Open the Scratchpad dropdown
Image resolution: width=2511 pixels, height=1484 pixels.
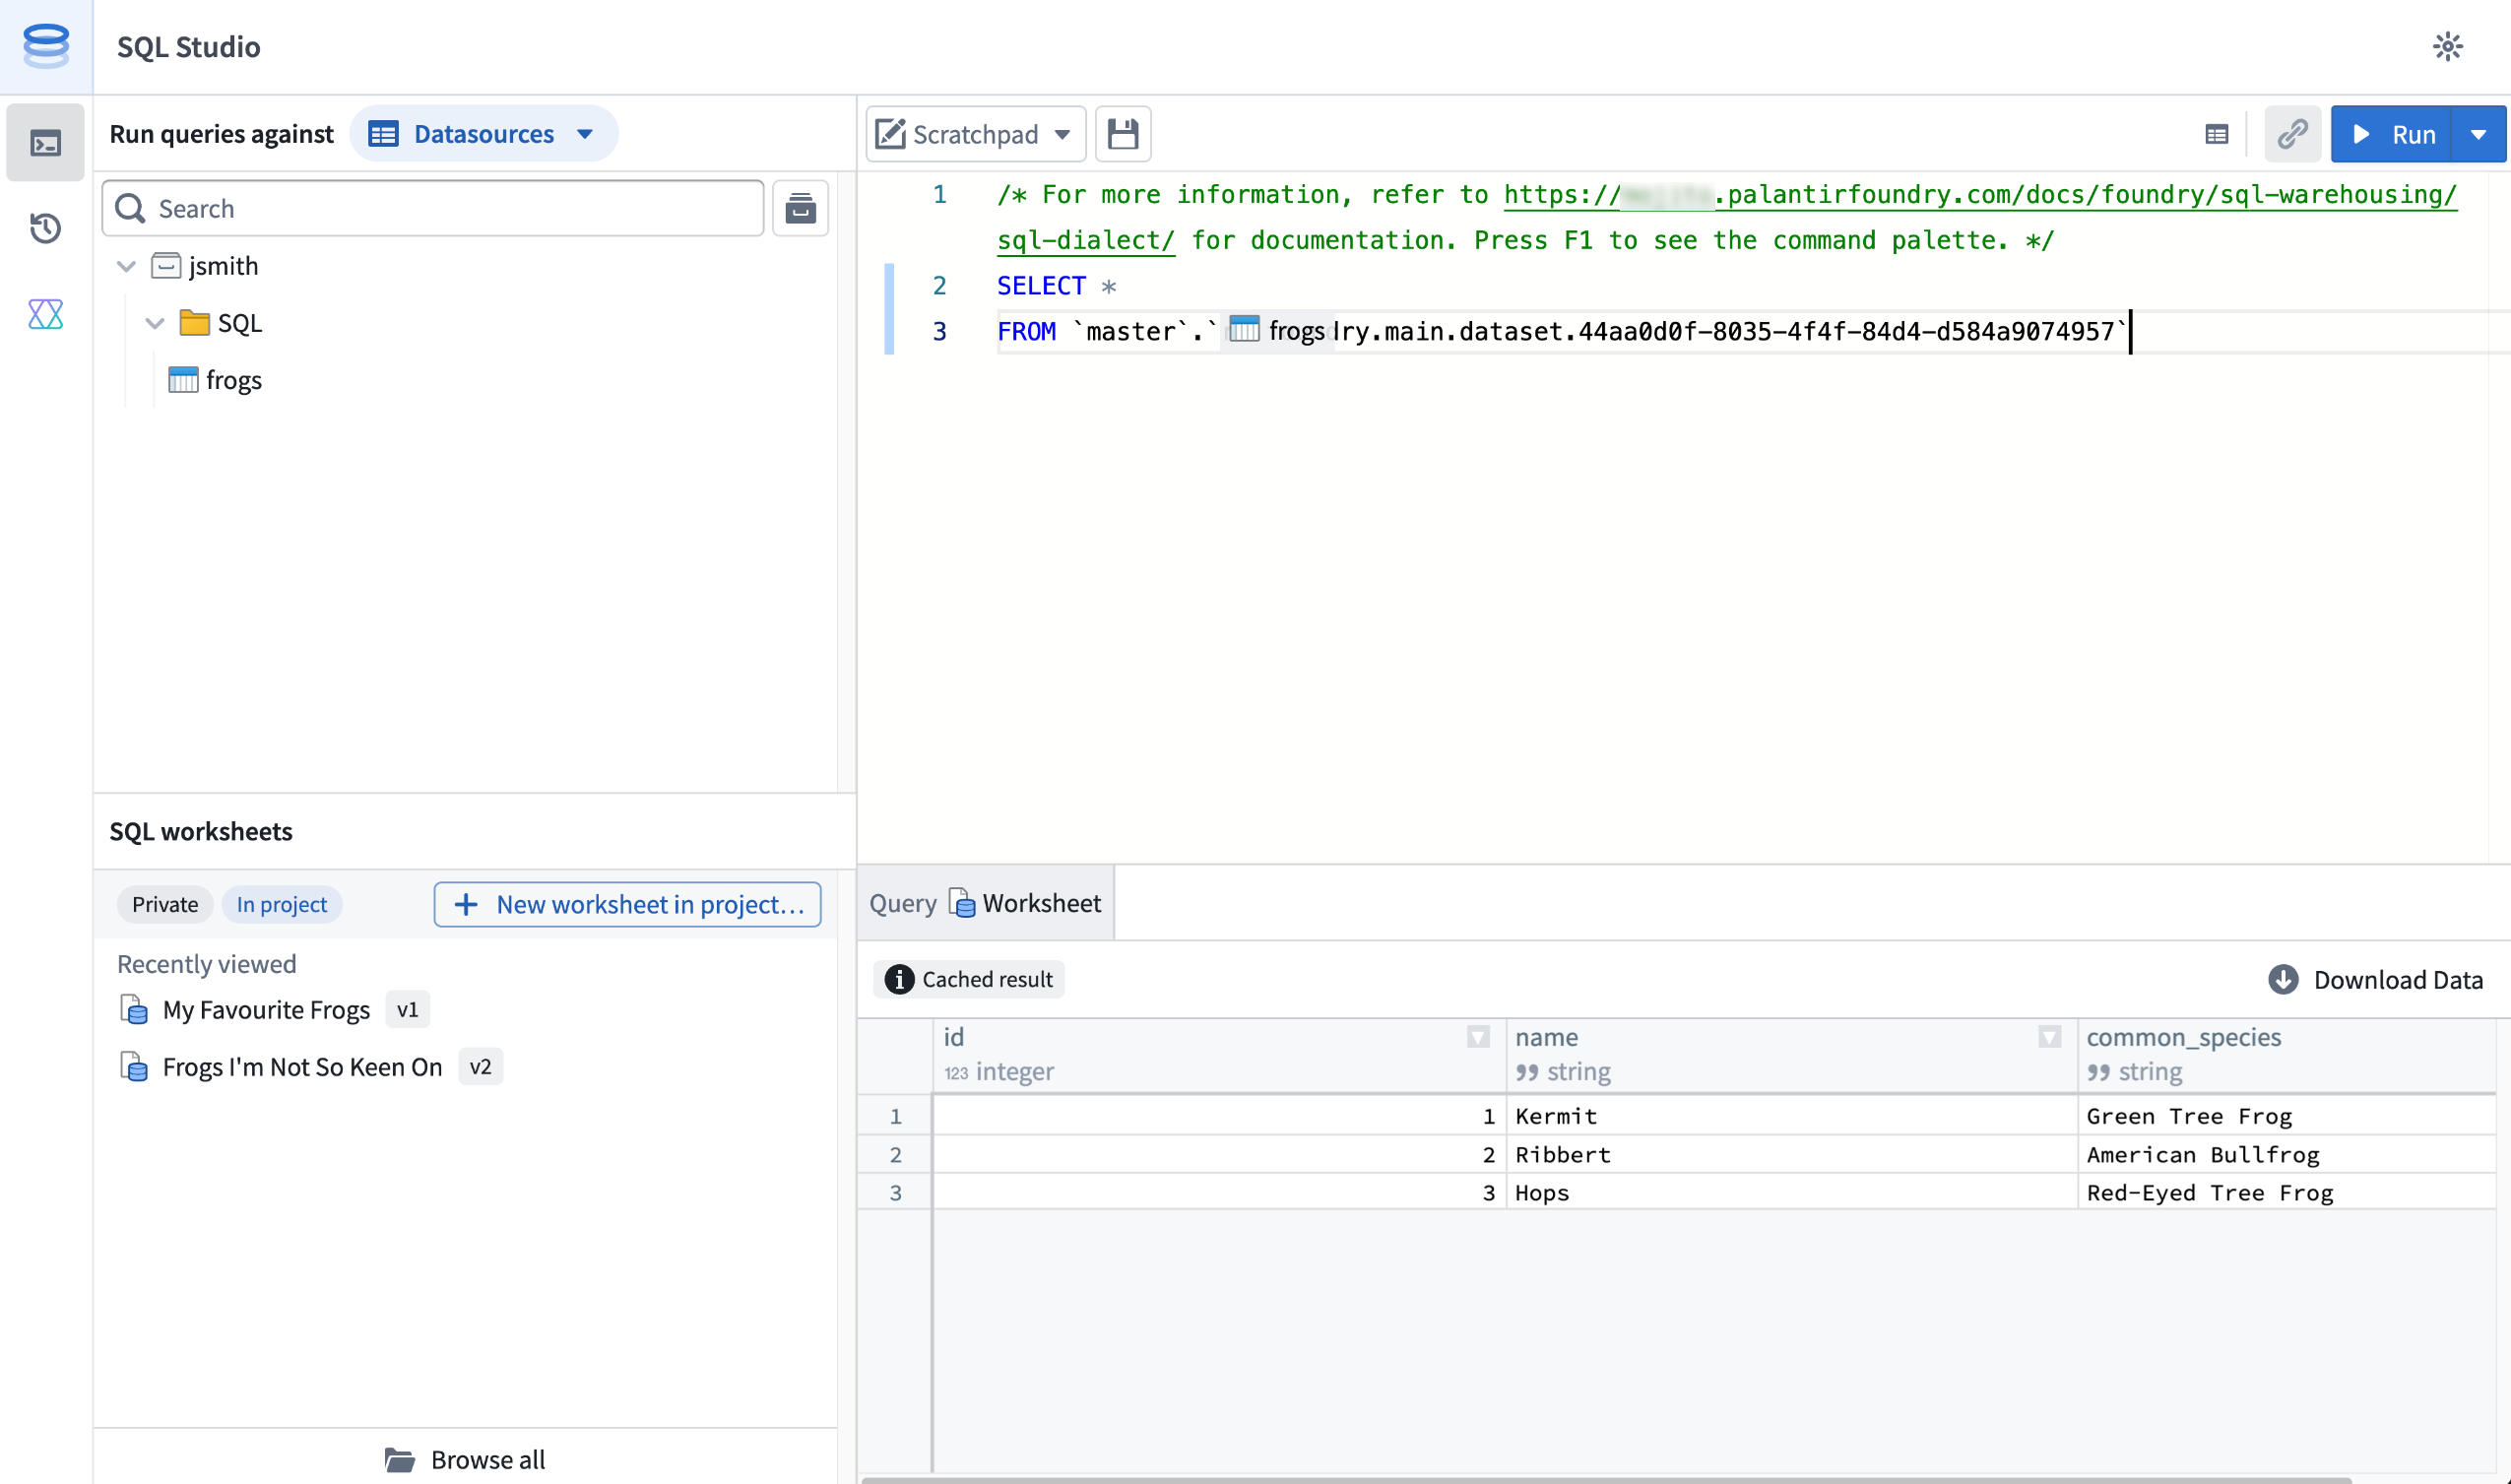(976, 134)
